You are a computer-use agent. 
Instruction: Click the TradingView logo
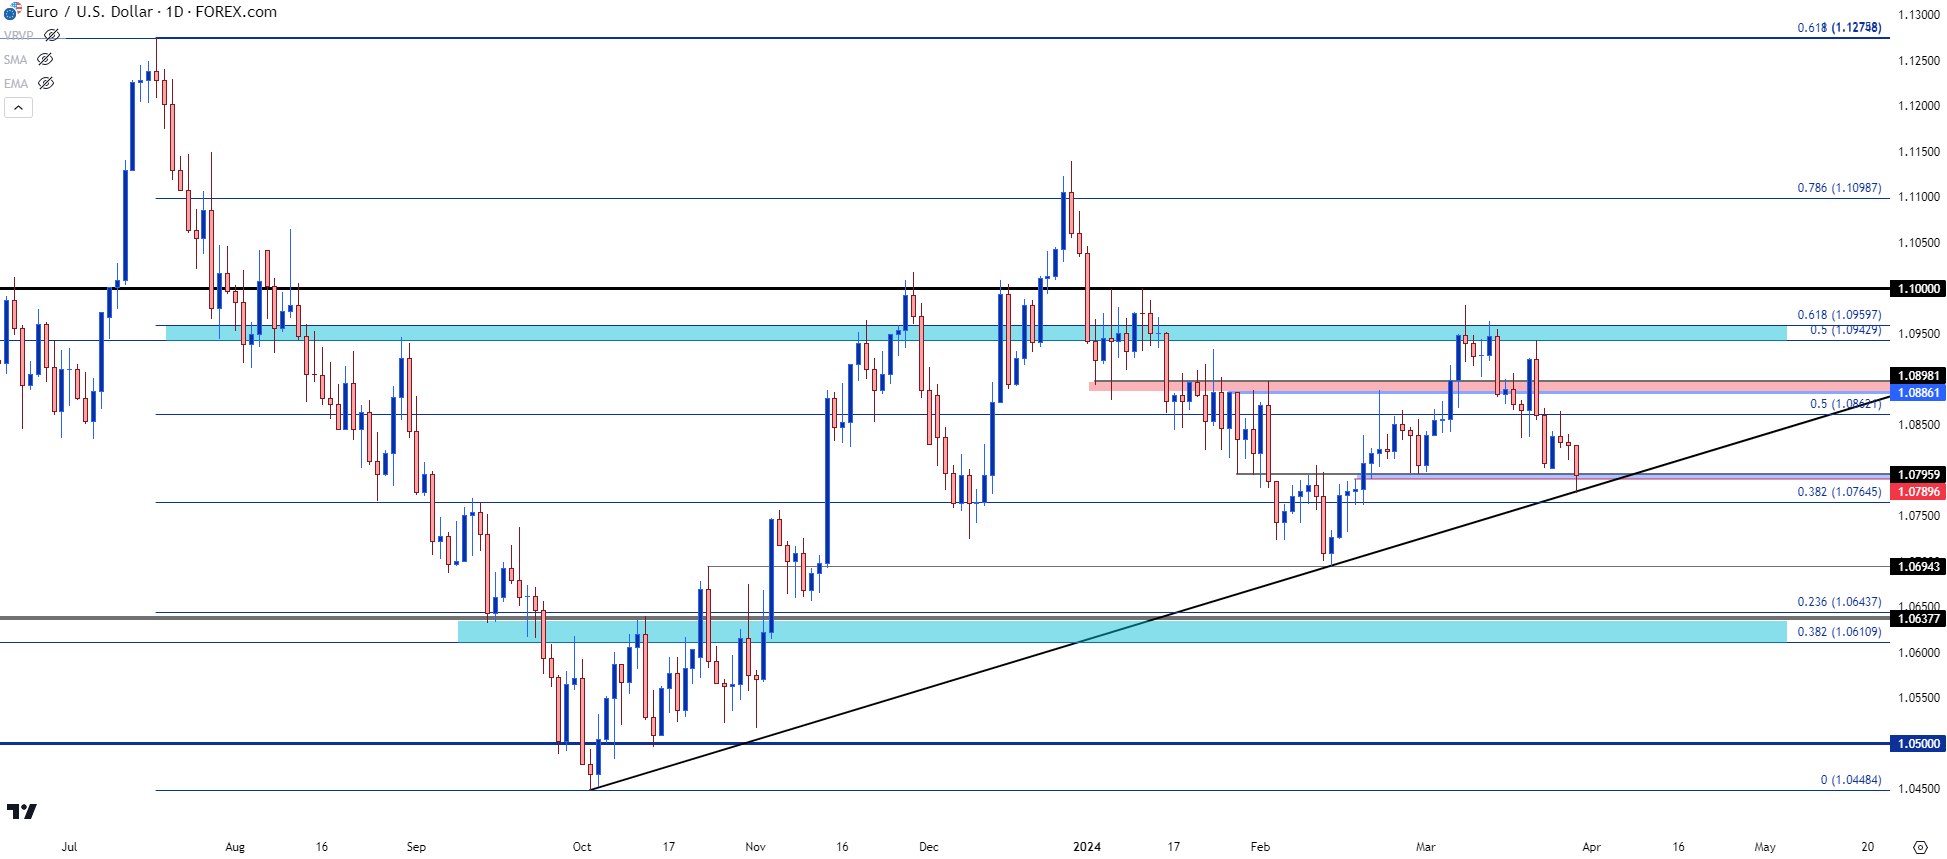(x=21, y=811)
